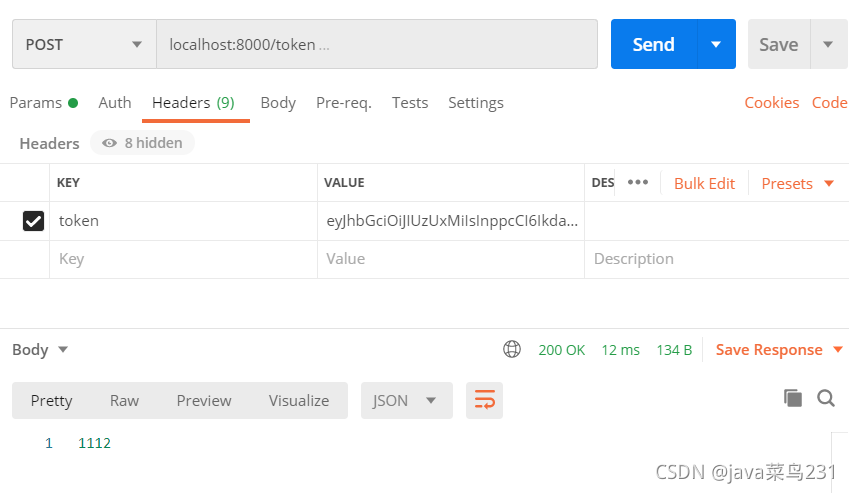
Task: Open Bulk Edit for headers
Action: 704,183
